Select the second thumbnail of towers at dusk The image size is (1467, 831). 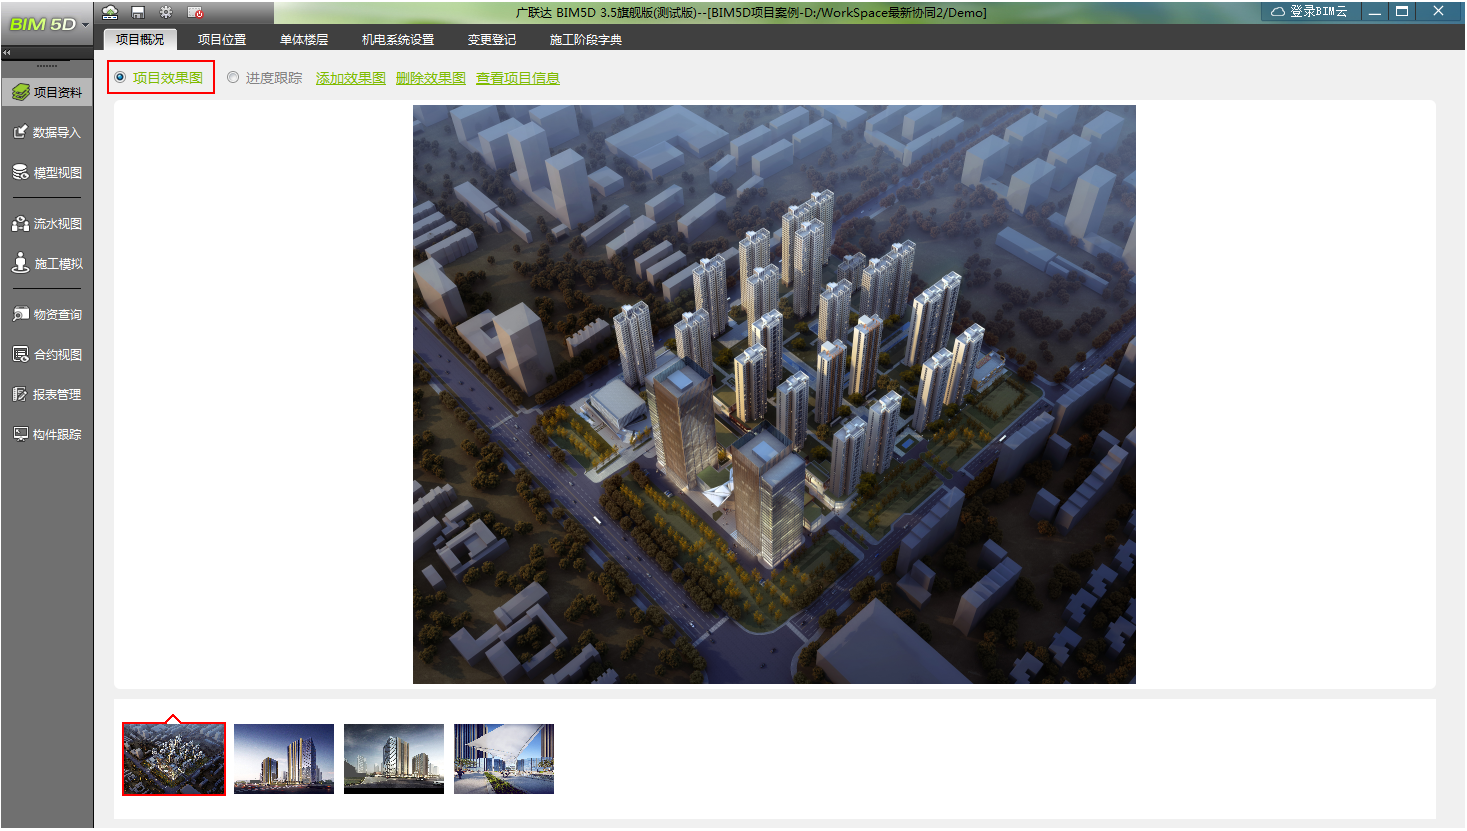coord(284,759)
